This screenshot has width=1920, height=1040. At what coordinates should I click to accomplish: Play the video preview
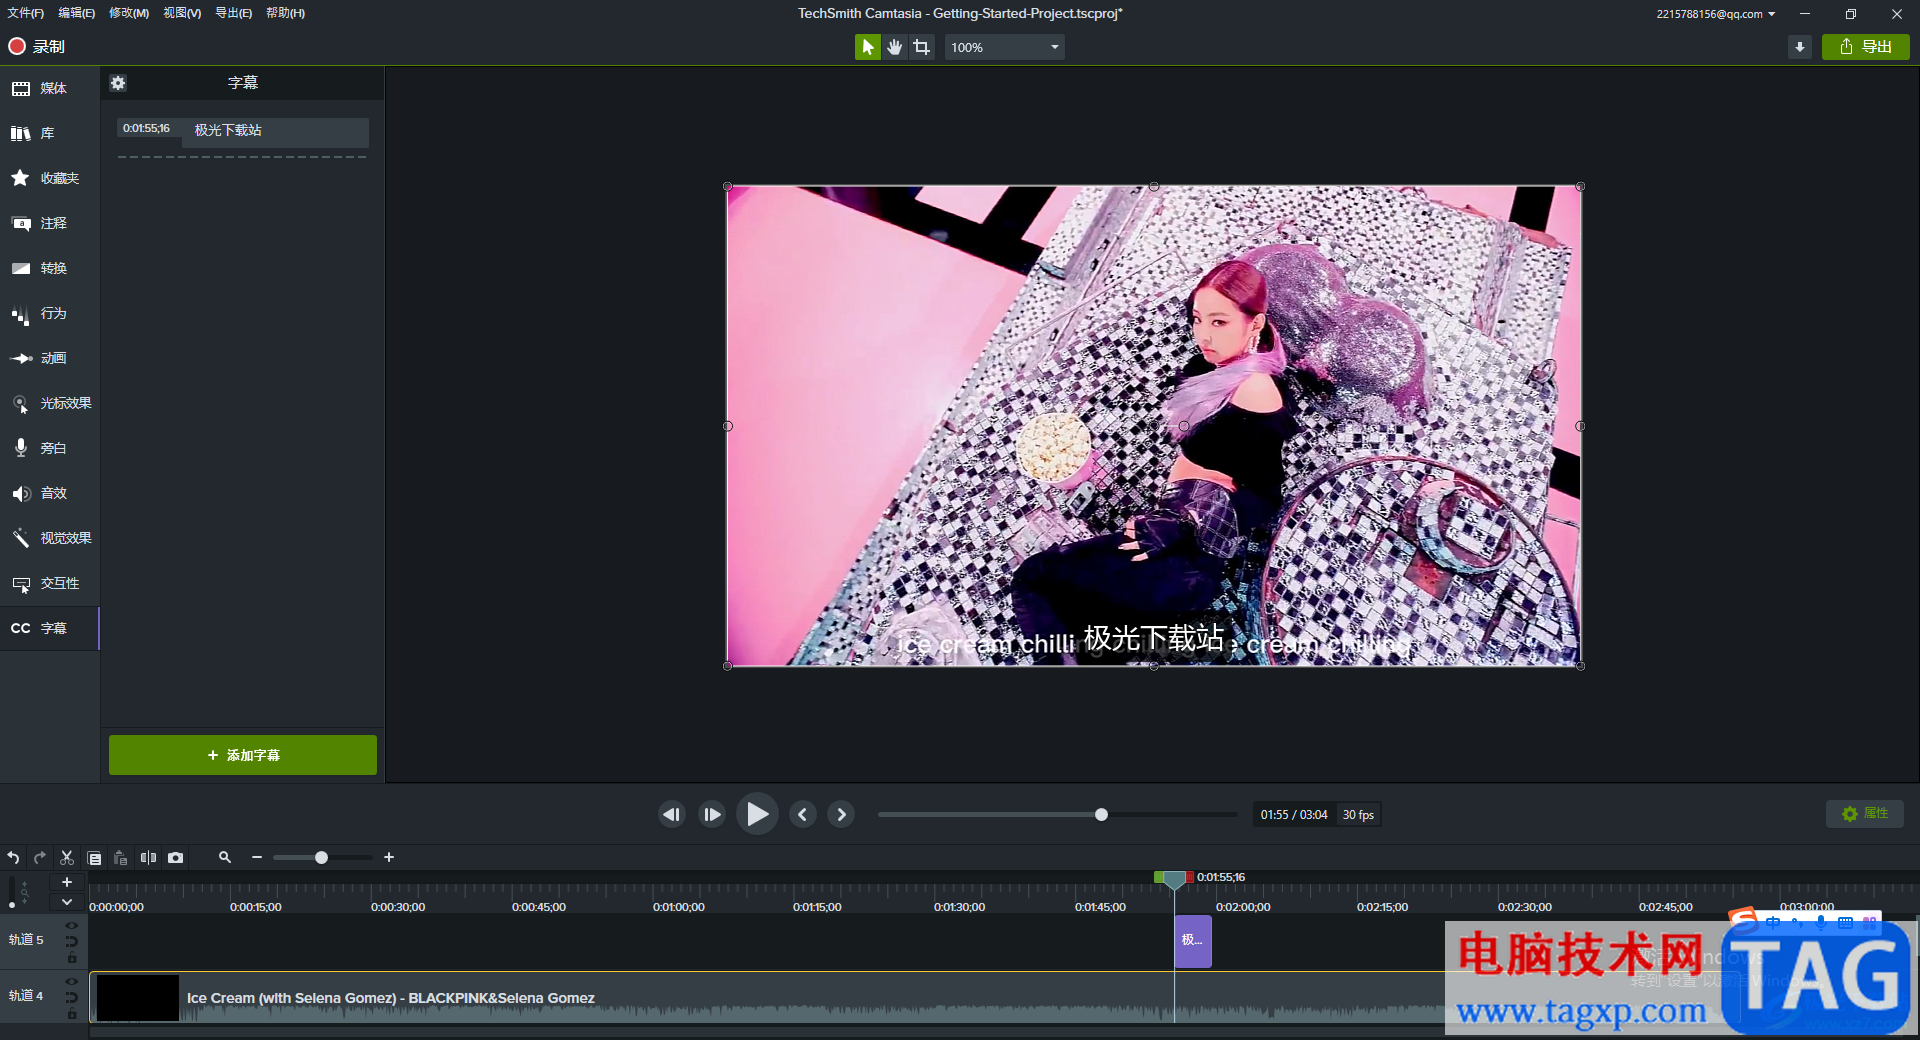pos(758,814)
